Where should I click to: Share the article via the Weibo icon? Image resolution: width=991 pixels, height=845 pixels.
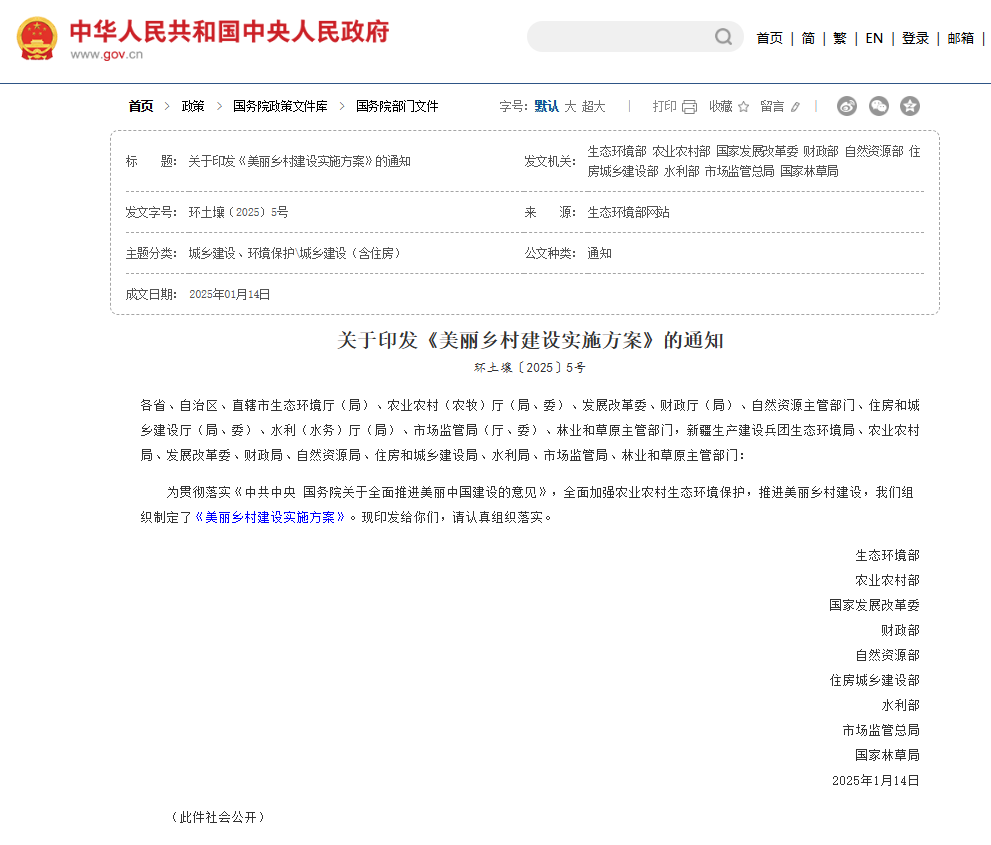(847, 106)
